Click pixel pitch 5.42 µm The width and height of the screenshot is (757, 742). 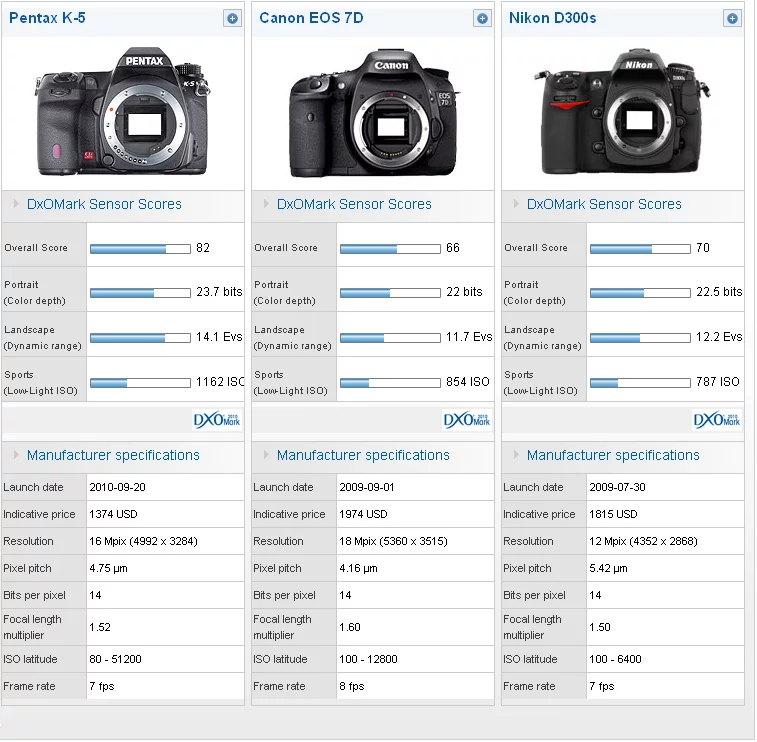click(x=608, y=569)
